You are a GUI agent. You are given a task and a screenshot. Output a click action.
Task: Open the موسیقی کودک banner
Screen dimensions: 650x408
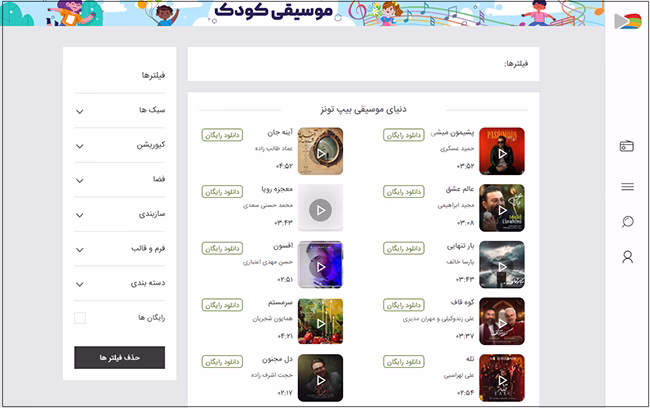[x=303, y=13]
